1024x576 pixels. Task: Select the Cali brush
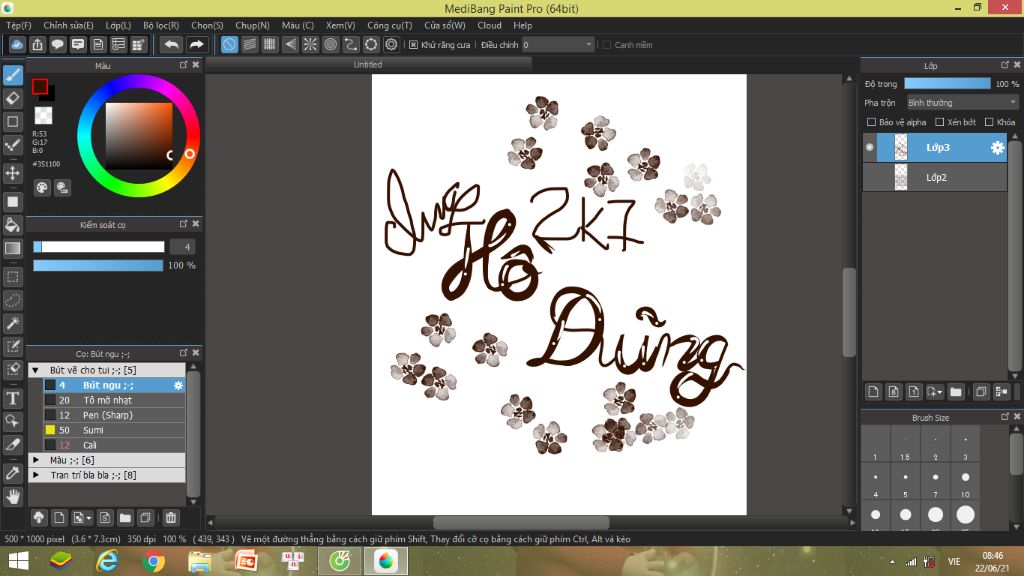click(114, 445)
